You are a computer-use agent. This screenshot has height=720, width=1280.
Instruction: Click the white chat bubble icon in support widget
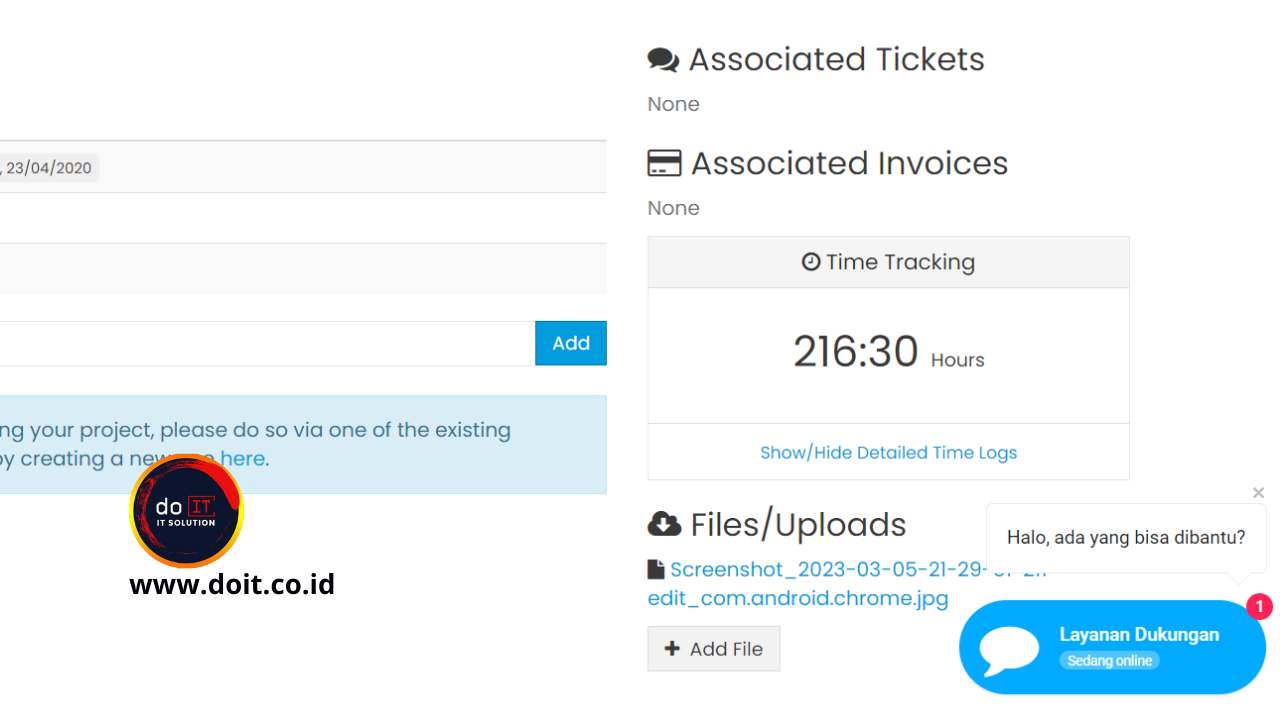click(1008, 649)
